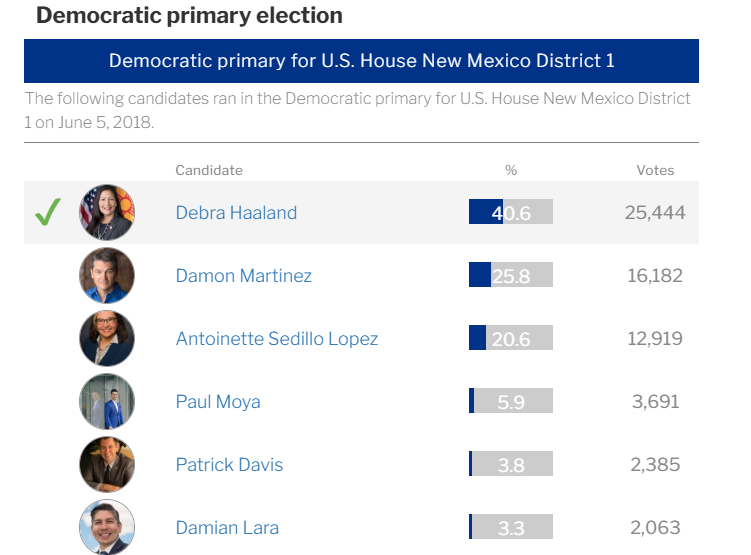Select Antoinette Sedillo Lopez's portrait

tap(107, 338)
